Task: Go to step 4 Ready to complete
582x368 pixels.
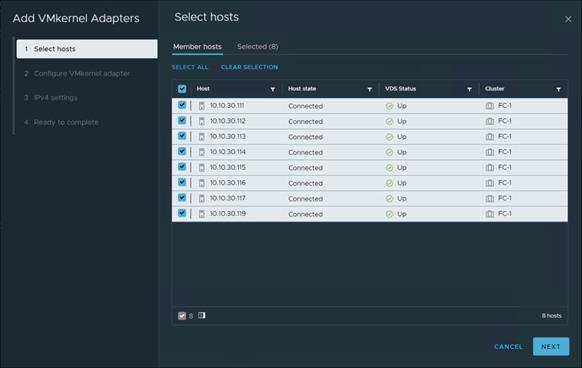Action: tap(61, 122)
